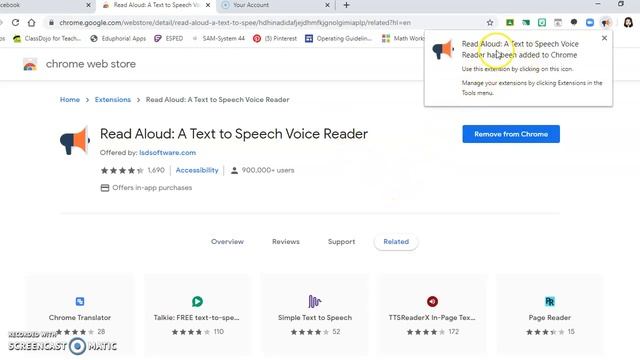Open the Read Aloud extension megaphone icon in toolbar
This screenshot has width=640, height=360.
pyautogui.click(x=606, y=22)
